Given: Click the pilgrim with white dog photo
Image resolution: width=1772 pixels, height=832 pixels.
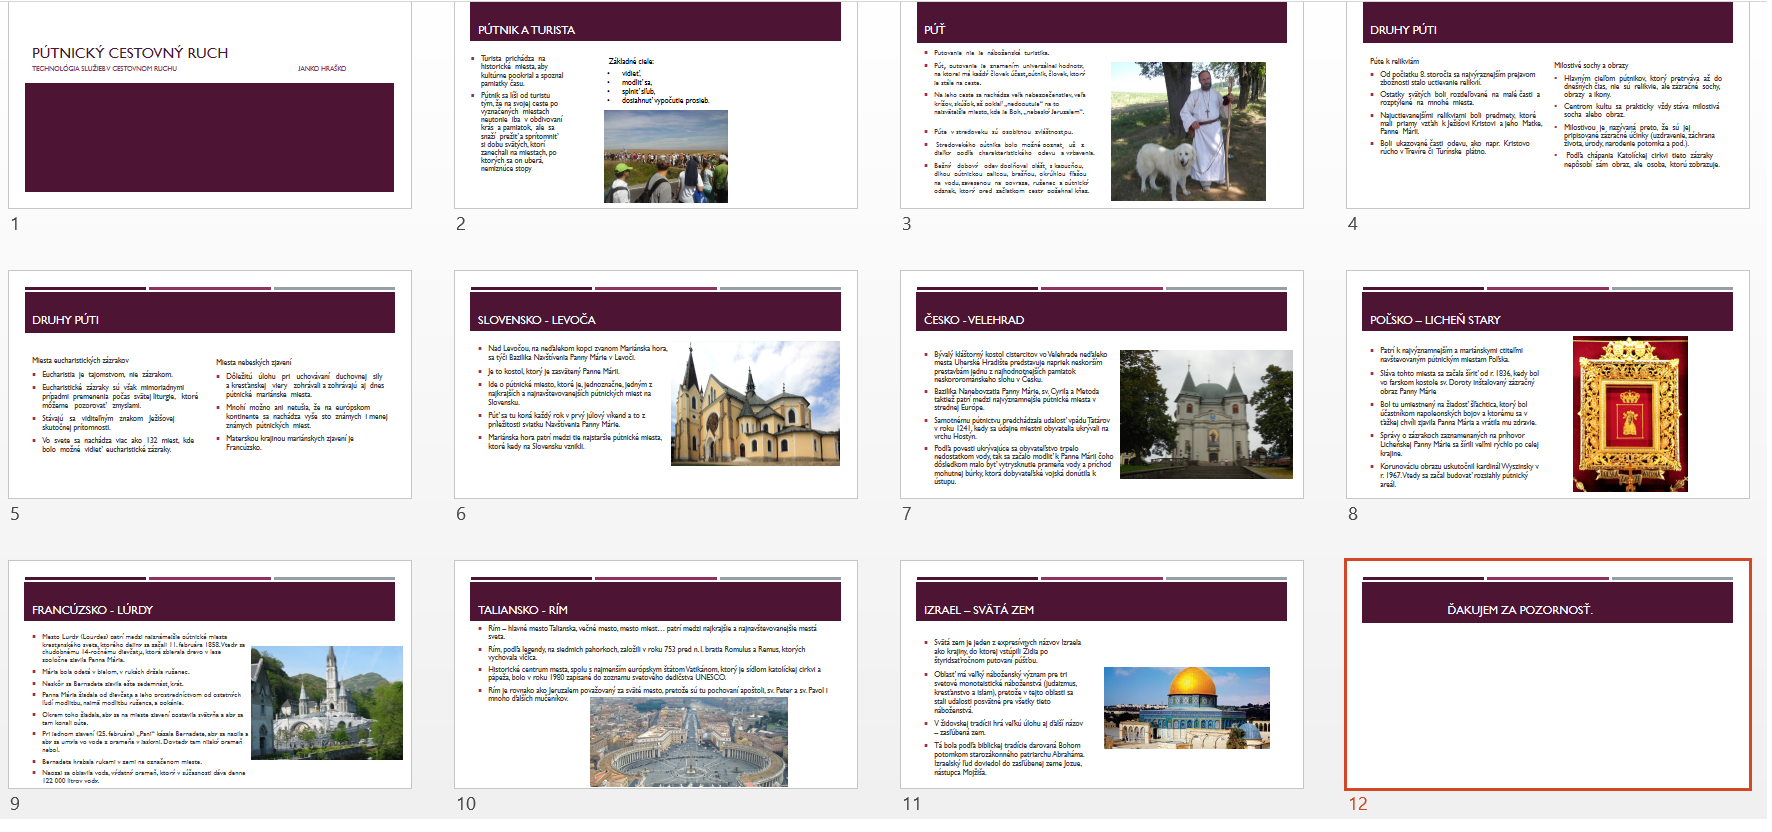Looking at the screenshot, I should [x=1188, y=131].
